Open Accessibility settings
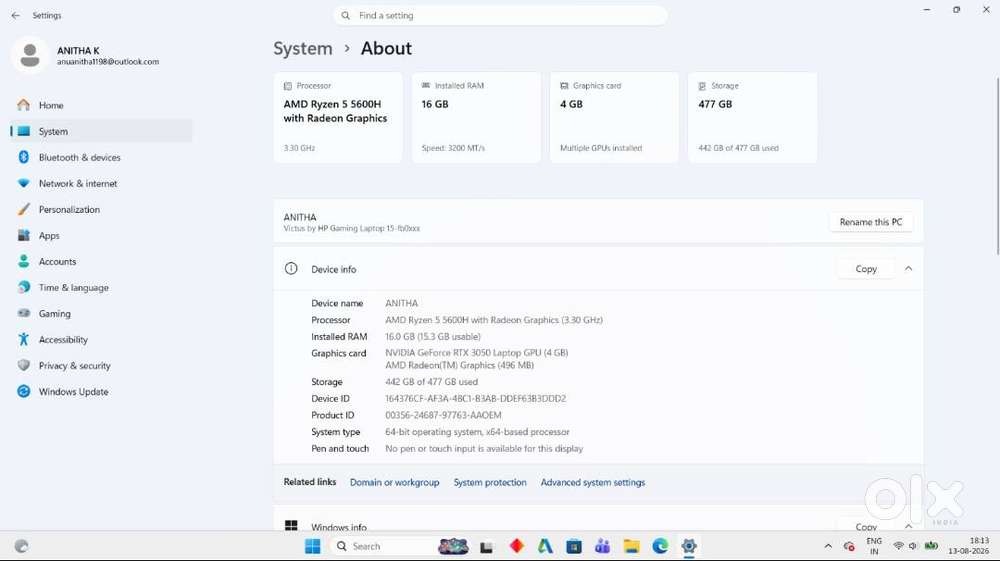1000x561 pixels. [102, 340]
